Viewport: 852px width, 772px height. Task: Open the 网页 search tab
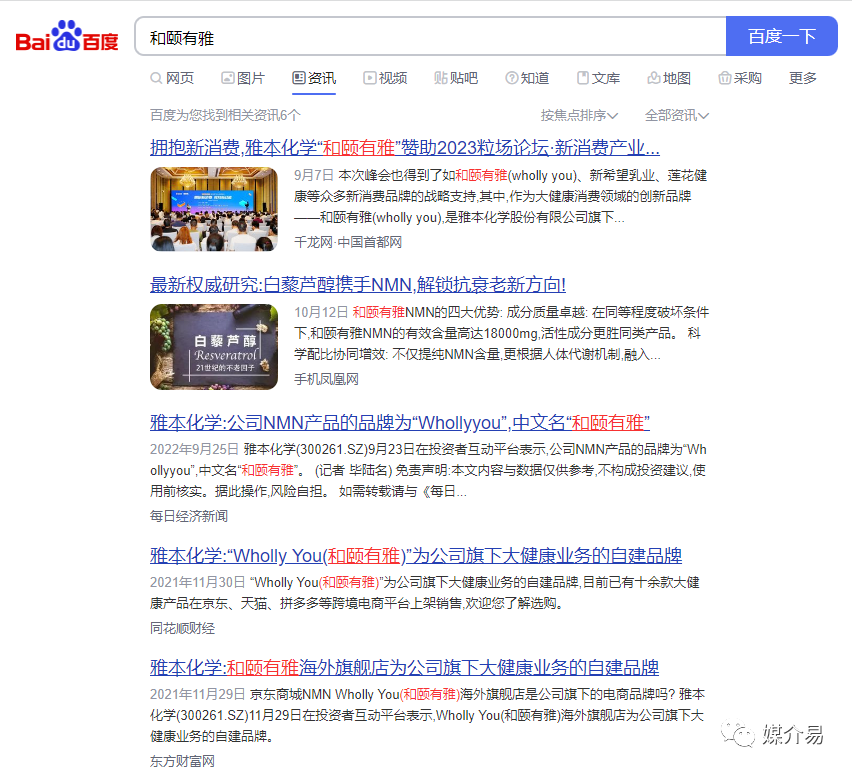pyautogui.click(x=172, y=78)
